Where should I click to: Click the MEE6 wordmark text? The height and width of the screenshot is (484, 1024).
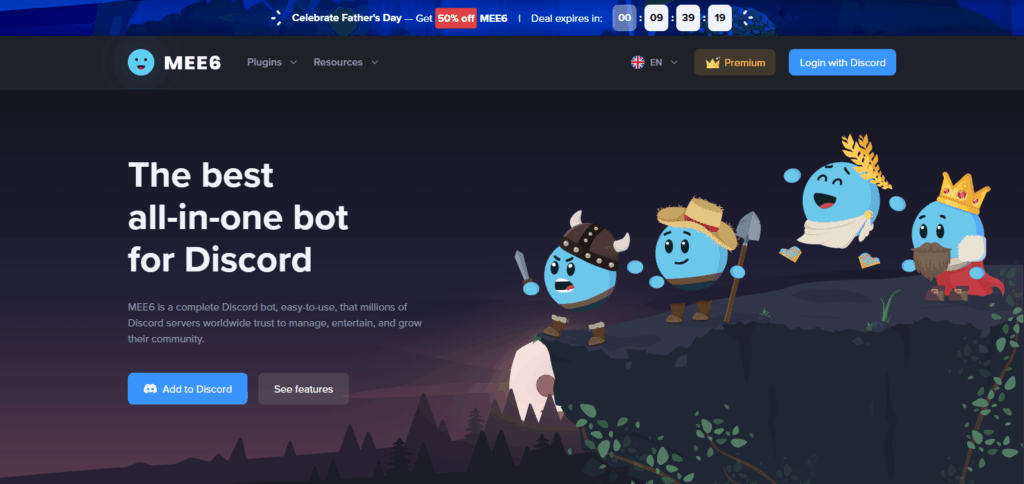point(193,63)
